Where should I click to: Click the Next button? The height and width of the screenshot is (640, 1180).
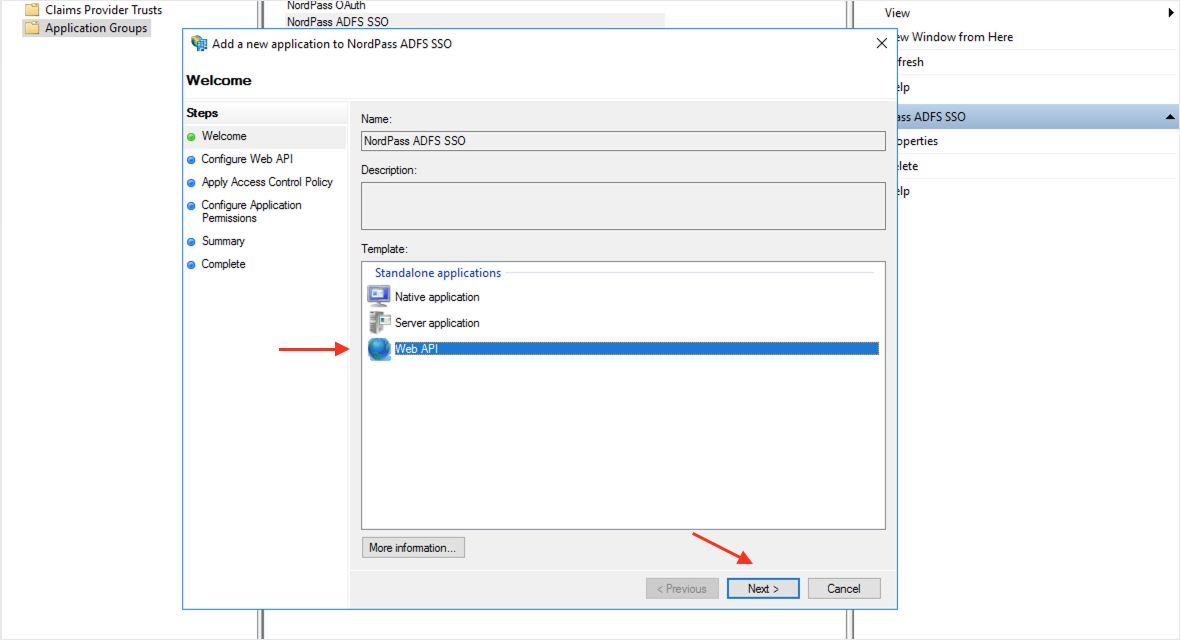coord(763,589)
